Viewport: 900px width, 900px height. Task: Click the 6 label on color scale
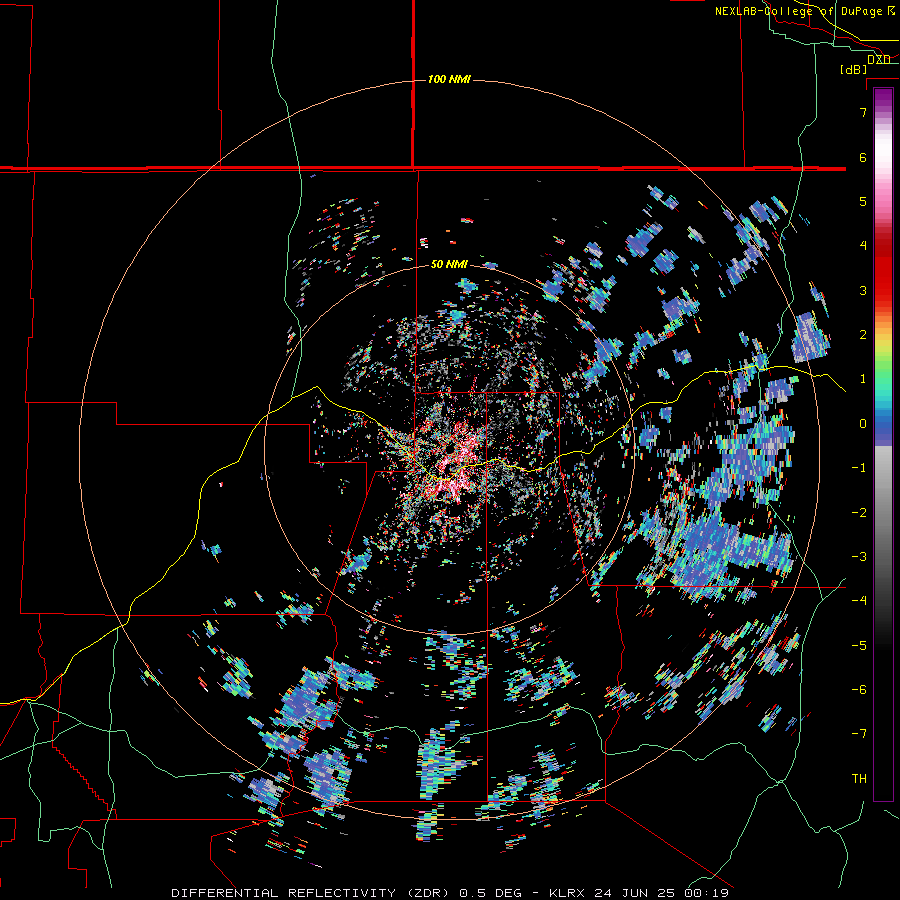(x=863, y=157)
